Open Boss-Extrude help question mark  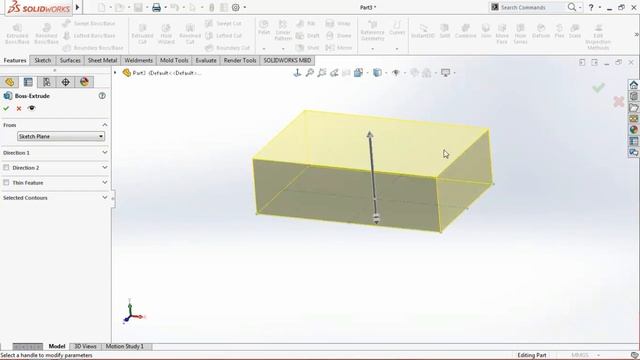point(102,96)
